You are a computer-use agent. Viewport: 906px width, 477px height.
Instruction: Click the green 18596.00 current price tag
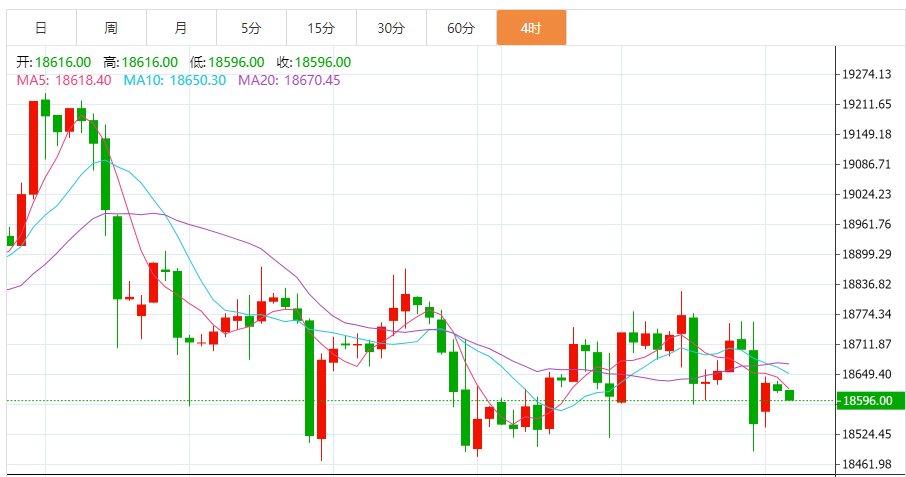[x=867, y=401]
